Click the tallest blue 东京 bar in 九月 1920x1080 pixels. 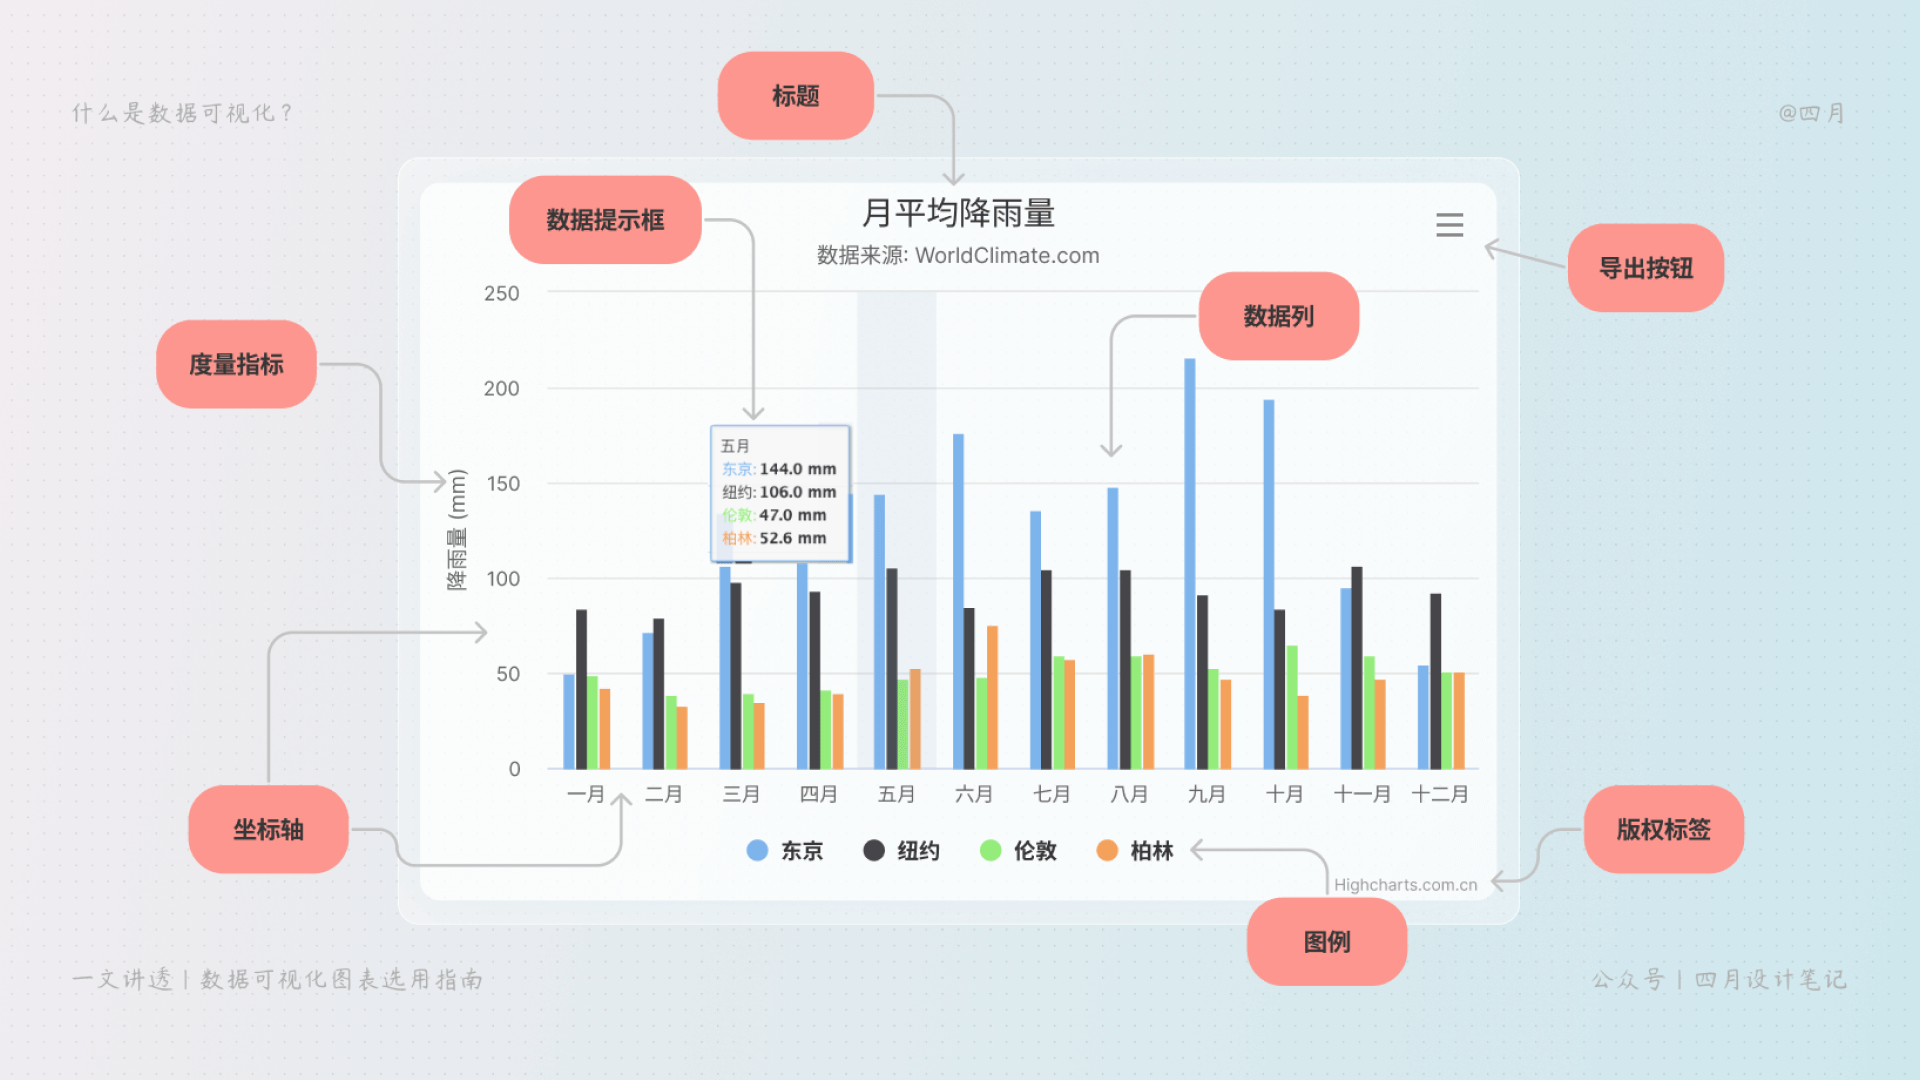pos(1190,564)
